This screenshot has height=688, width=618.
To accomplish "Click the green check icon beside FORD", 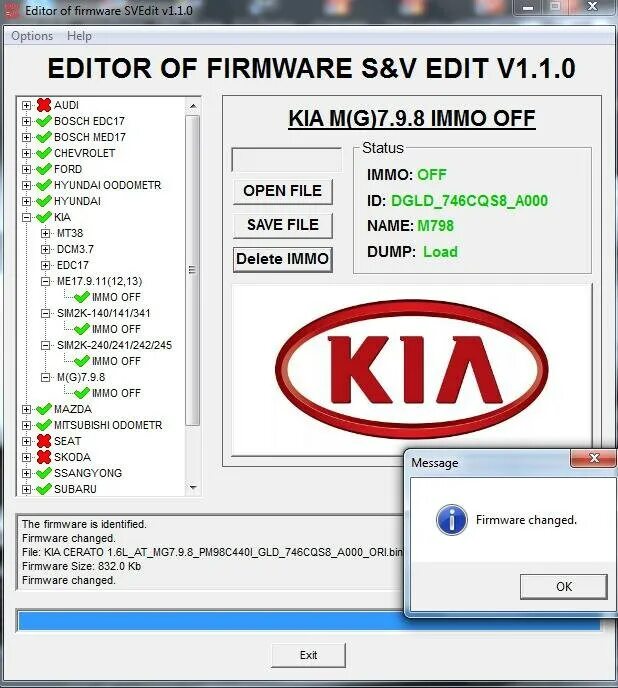I will point(44,169).
